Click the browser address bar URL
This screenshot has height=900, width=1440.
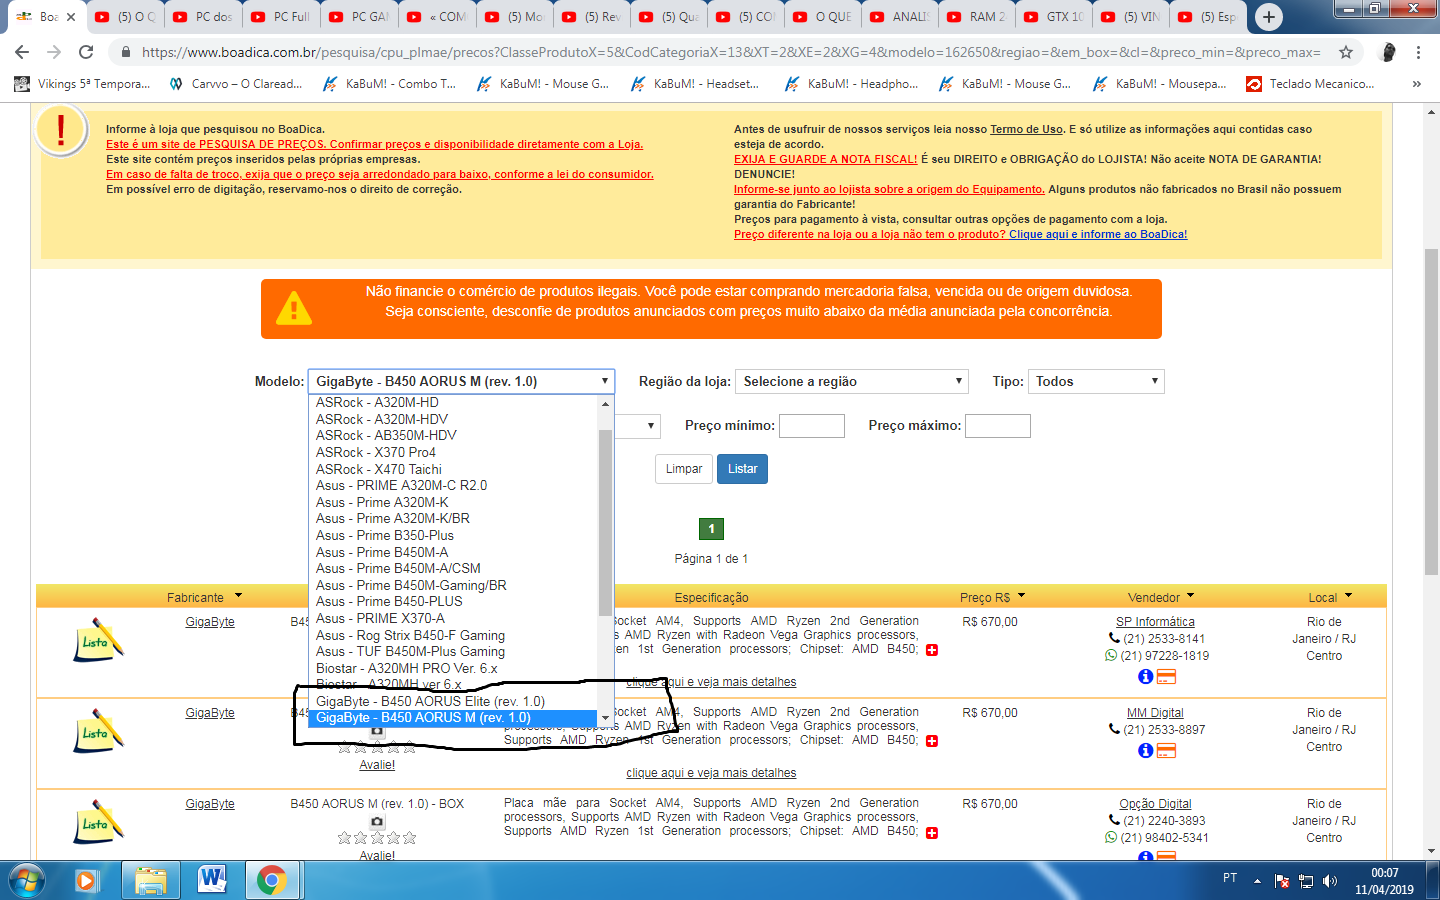click(x=730, y=52)
